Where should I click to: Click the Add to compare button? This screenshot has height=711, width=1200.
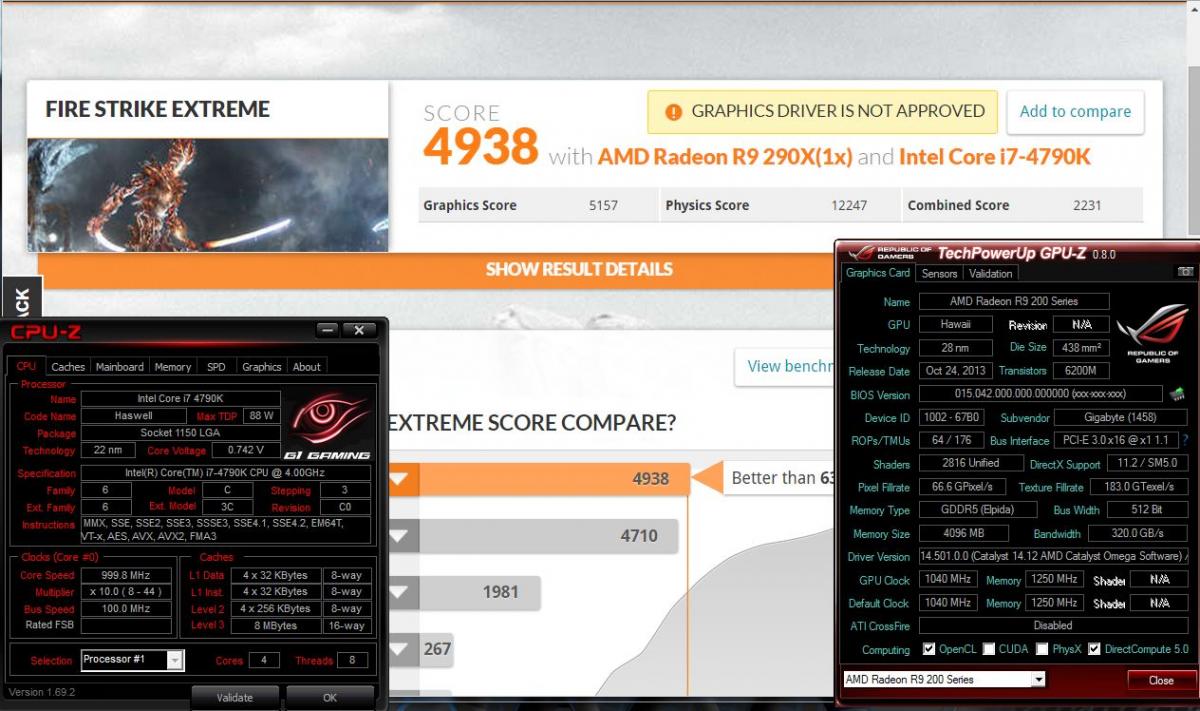(1075, 111)
